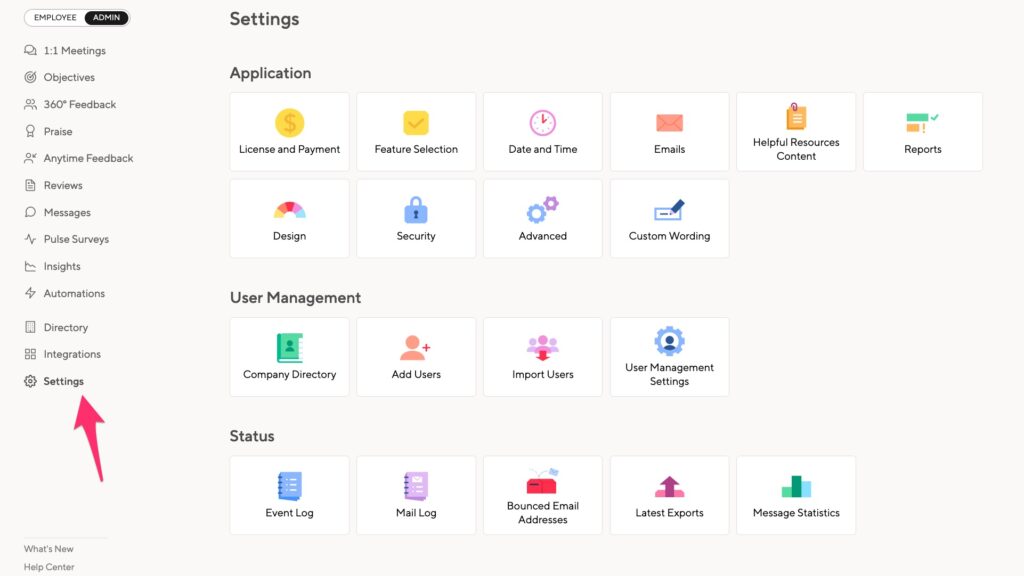Open Design rainbow icon
The height and width of the screenshot is (576, 1024).
[289, 210]
